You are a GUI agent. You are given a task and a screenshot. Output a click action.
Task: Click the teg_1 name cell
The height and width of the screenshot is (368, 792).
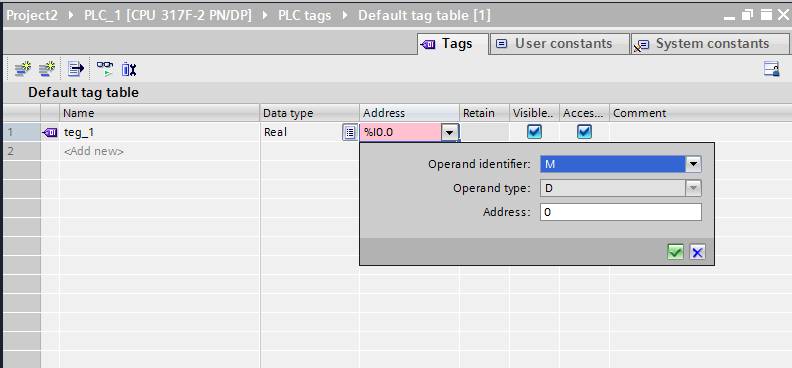tap(160, 132)
